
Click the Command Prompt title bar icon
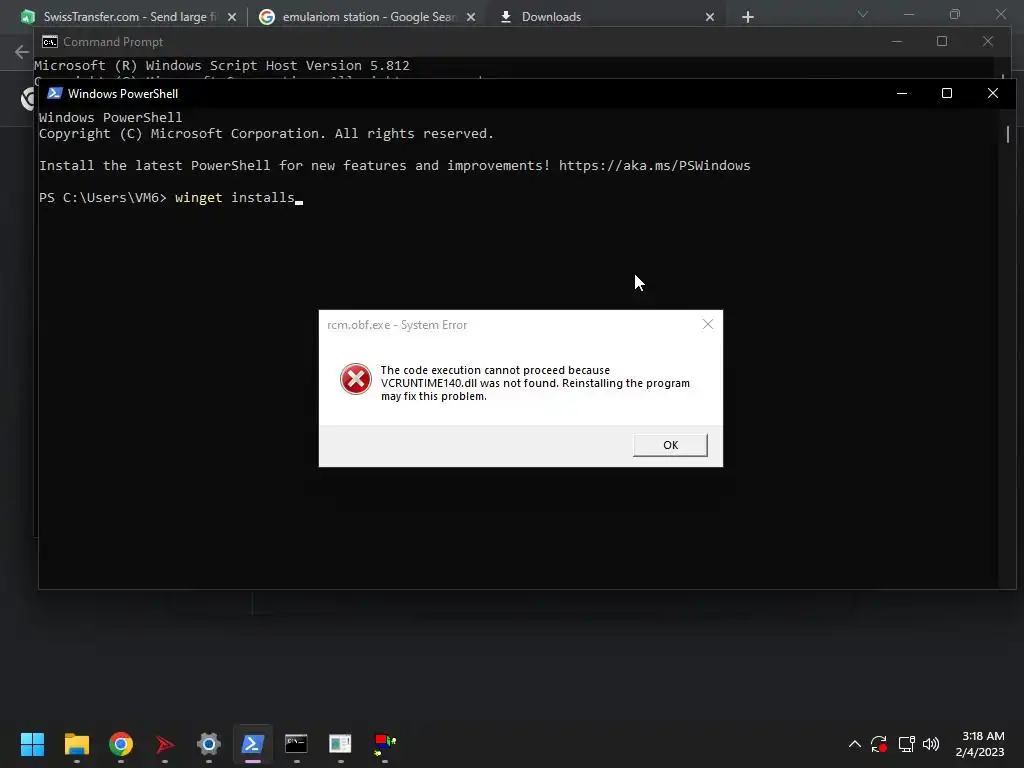point(50,42)
